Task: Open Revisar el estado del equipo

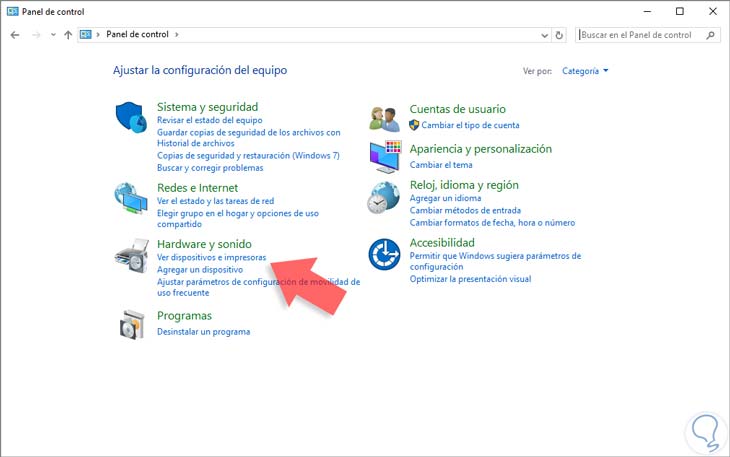Action: point(210,120)
